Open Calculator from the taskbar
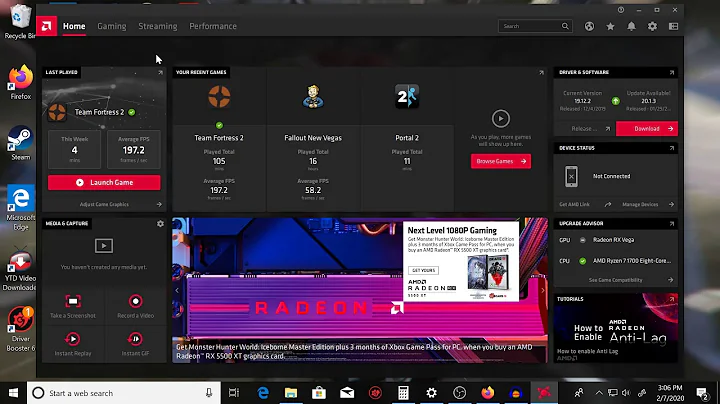720x404 pixels. pyautogui.click(x=403, y=393)
